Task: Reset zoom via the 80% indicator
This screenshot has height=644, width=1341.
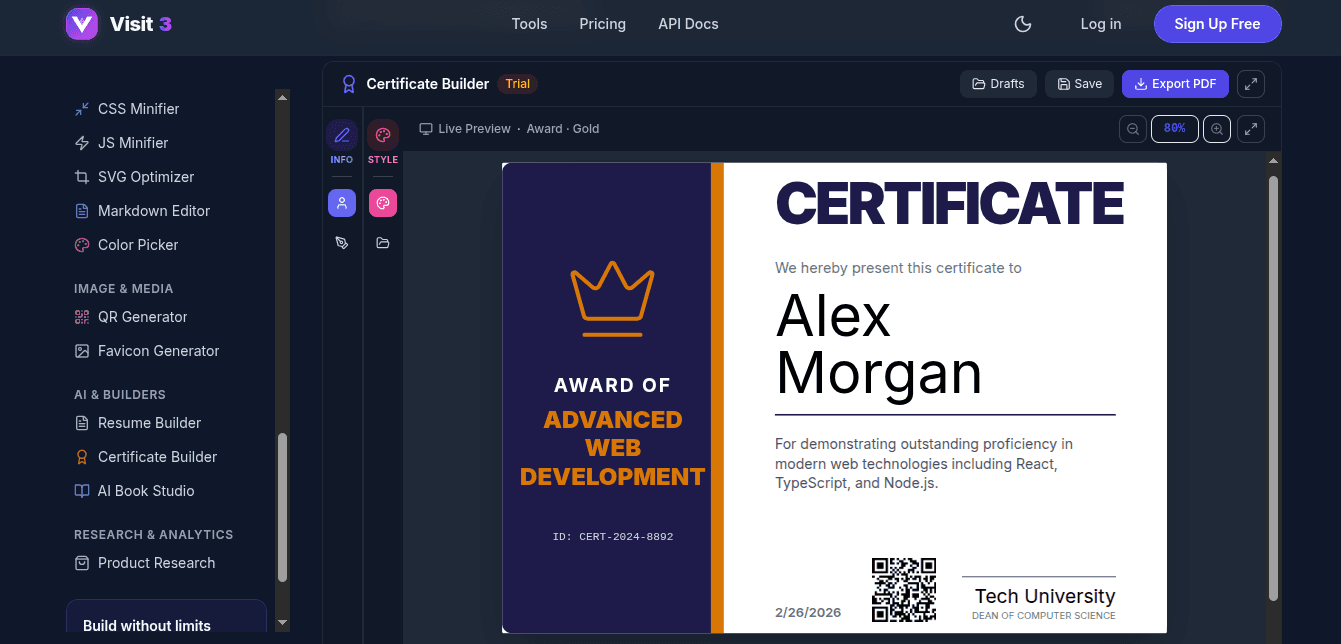Action: click(1175, 129)
